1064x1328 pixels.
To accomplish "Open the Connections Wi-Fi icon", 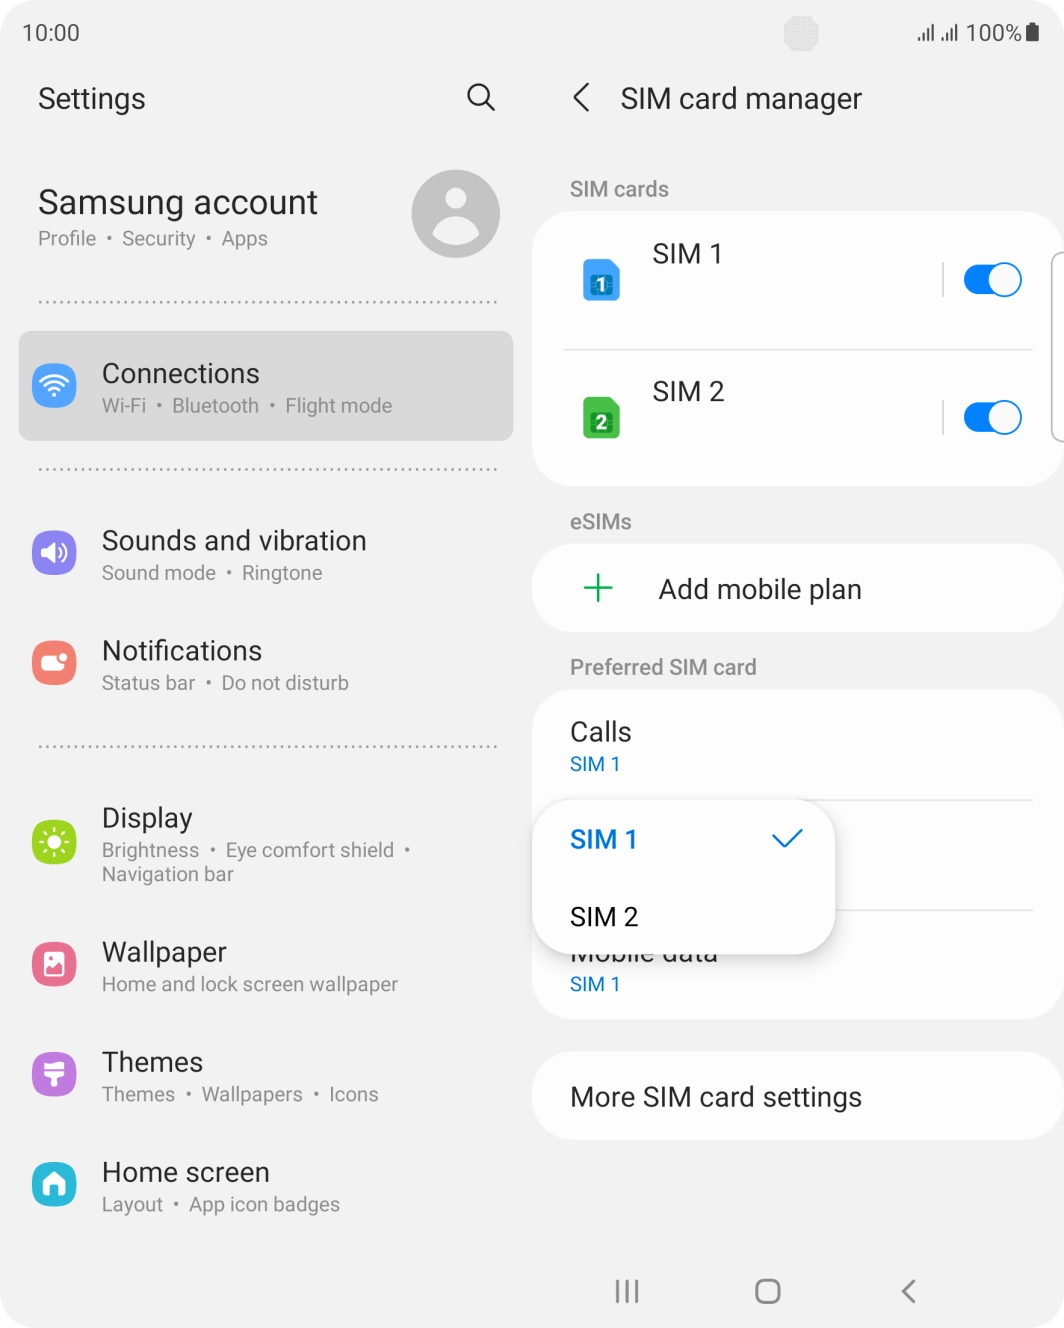I will pyautogui.click(x=54, y=386).
